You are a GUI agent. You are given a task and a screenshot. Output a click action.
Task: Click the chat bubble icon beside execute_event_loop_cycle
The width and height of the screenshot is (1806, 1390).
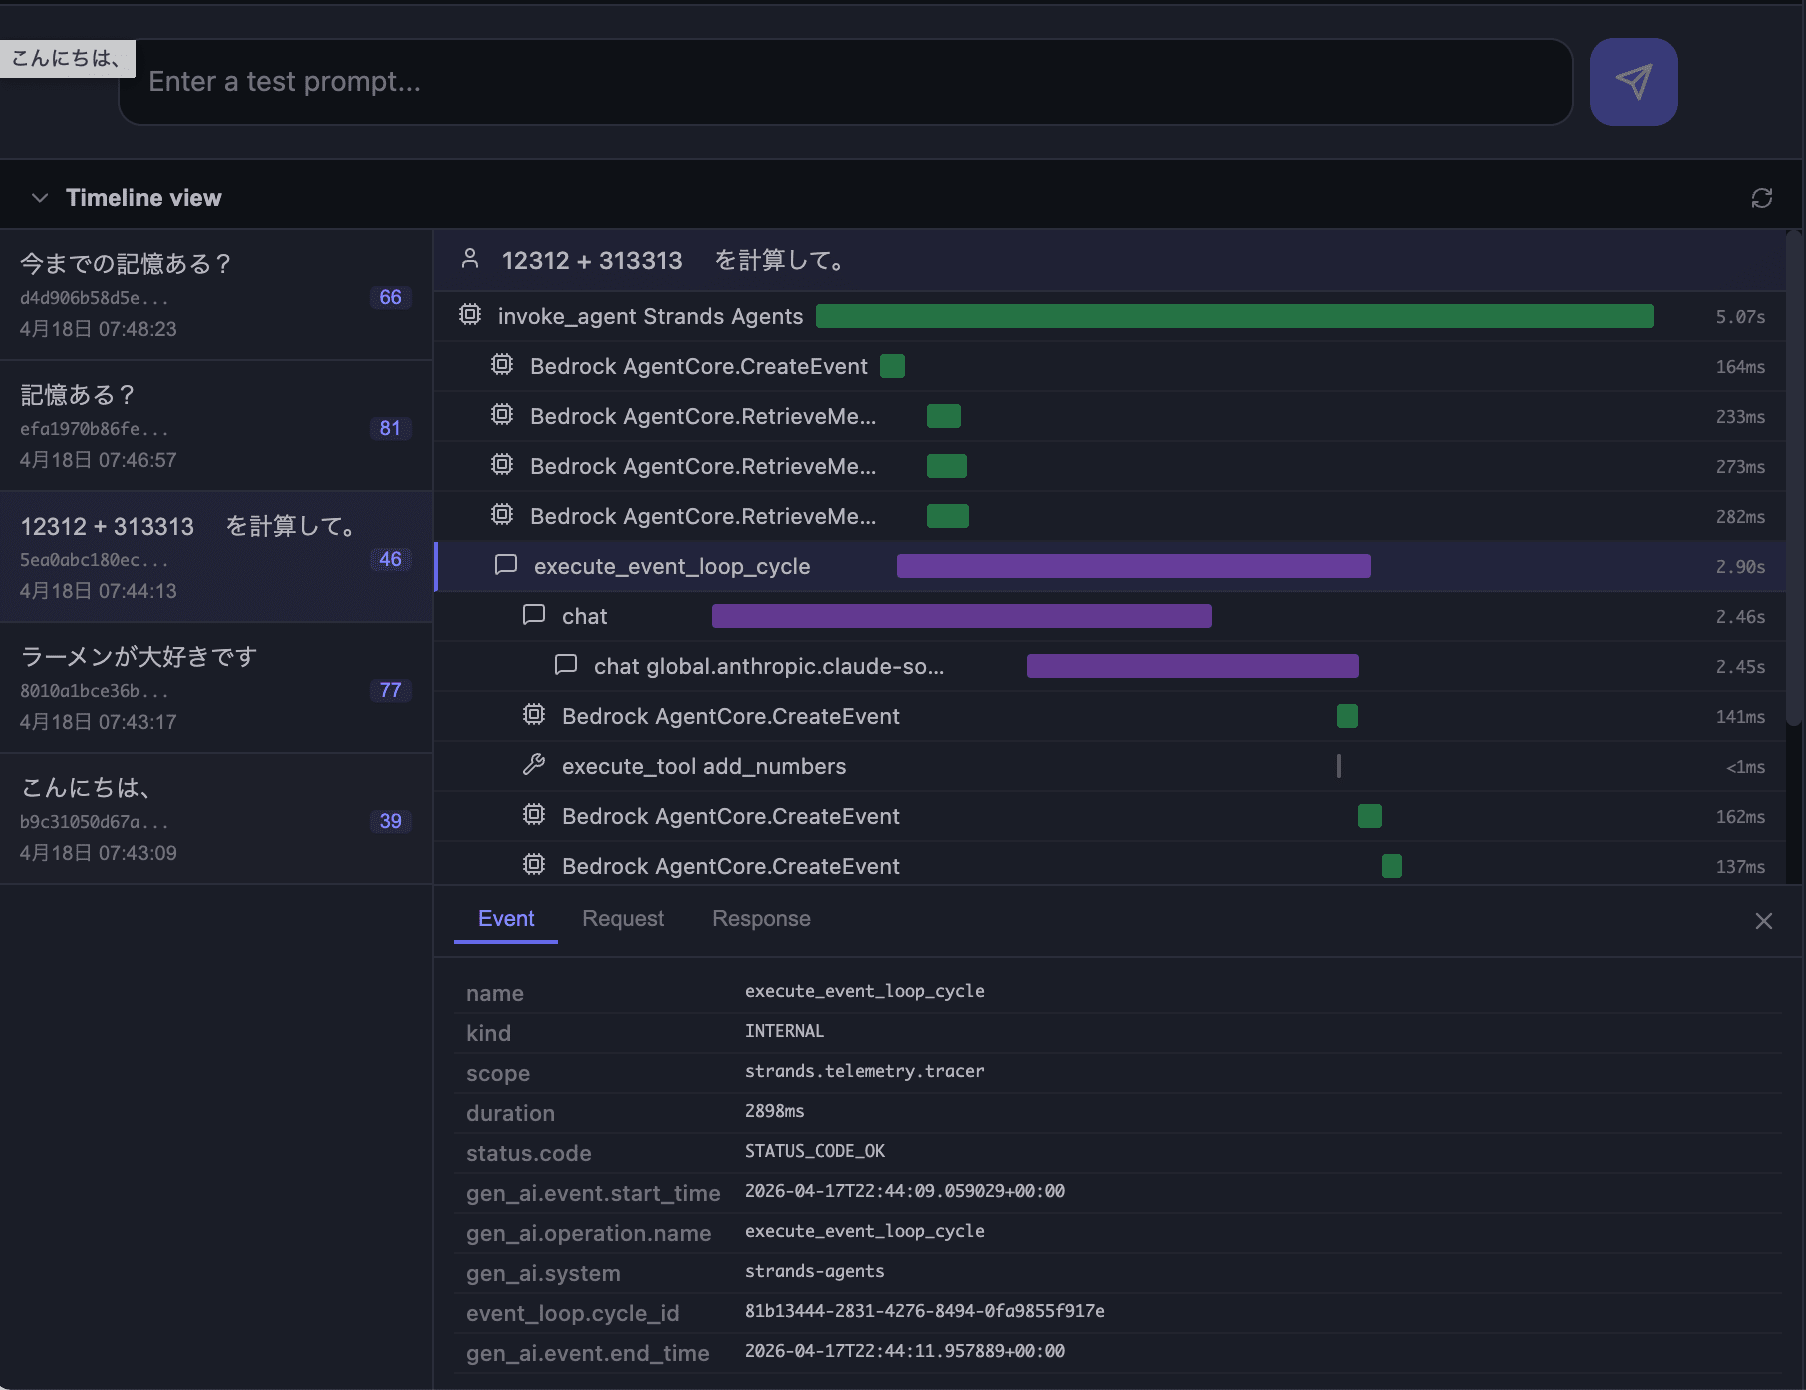[x=506, y=565]
